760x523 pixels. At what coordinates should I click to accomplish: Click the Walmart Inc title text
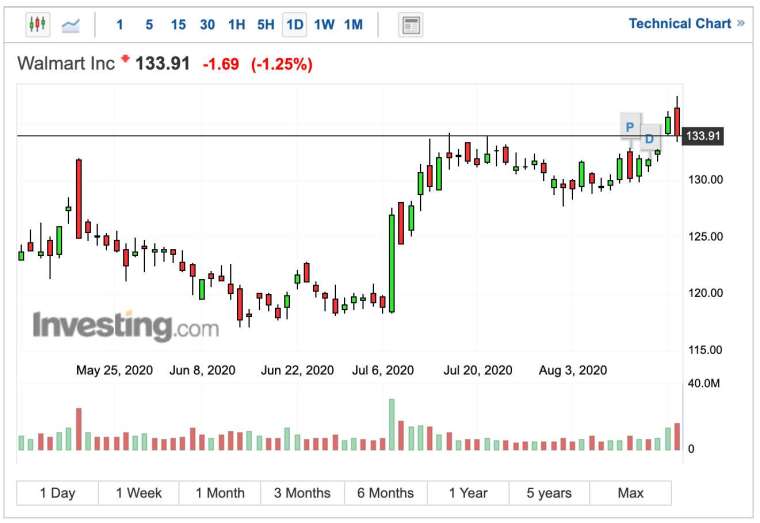point(66,63)
